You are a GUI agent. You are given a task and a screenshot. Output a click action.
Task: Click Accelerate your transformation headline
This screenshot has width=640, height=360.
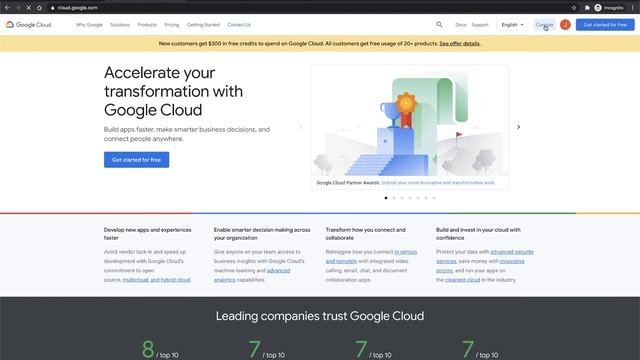click(x=173, y=91)
